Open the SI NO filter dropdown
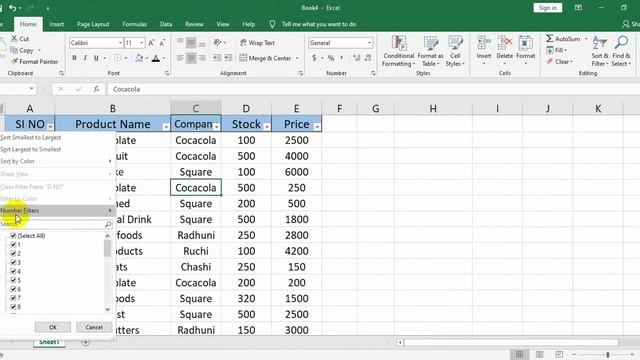 pyautogui.click(x=50, y=127)
